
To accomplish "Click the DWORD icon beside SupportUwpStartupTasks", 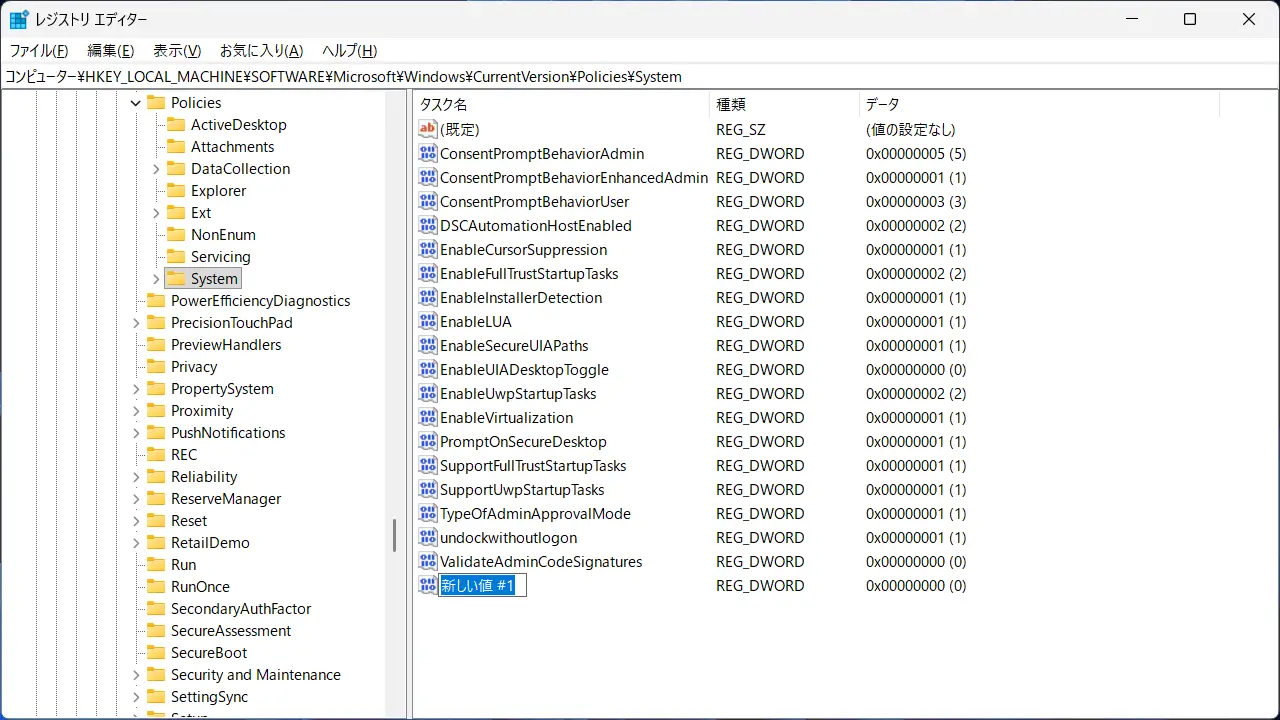I will [428, 489].
